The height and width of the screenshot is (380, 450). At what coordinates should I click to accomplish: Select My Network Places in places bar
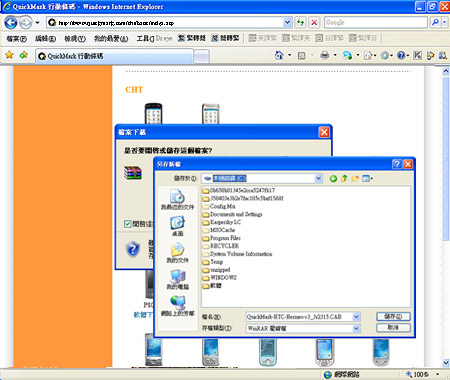tap(177, 306)
